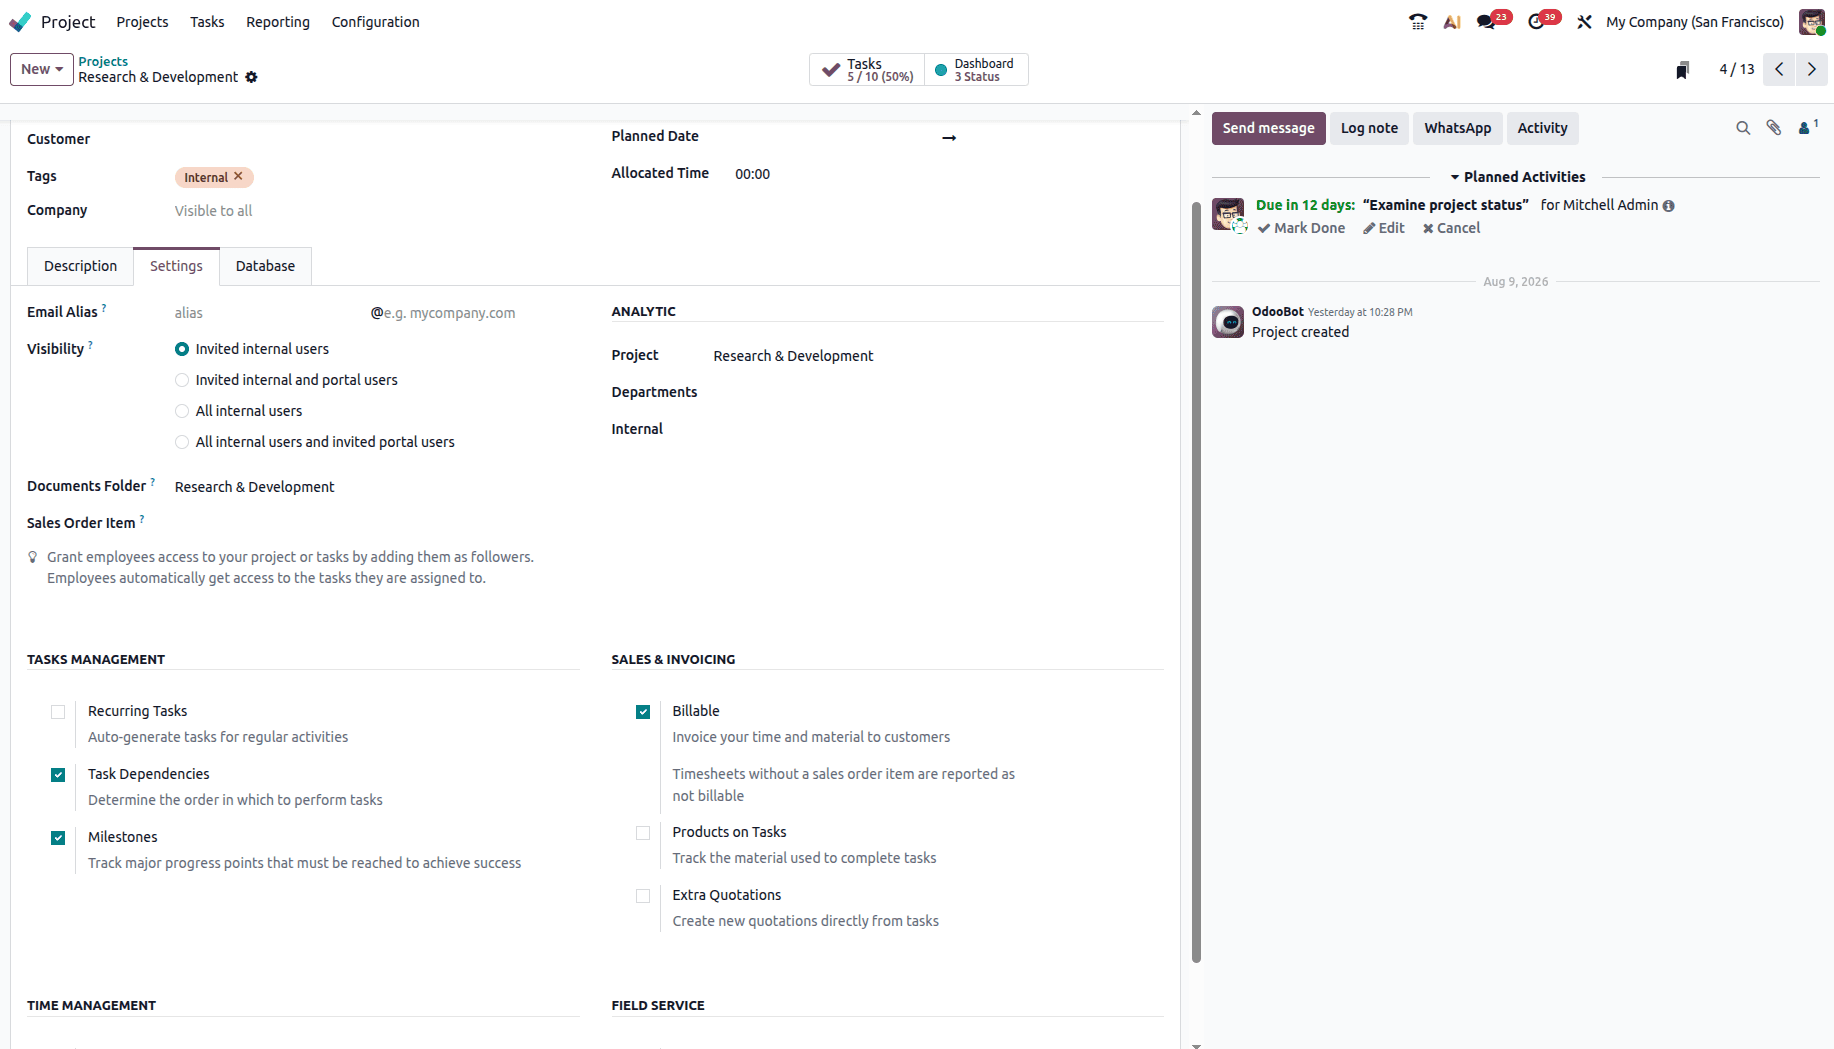1834x1049 pixels.
Task: Enable Extra Quotations checkbox
Action: point(643,896)
